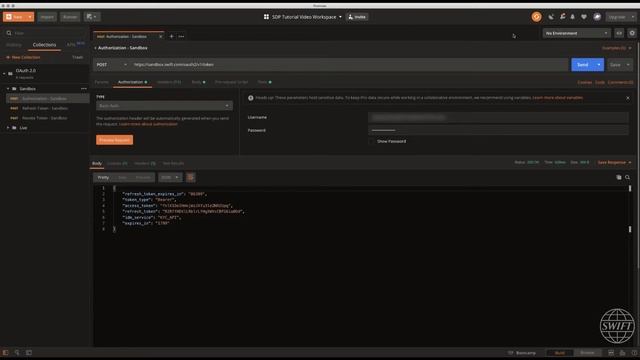Open the Cookies link
The image size is (640, 360).
tap(584, 82)
